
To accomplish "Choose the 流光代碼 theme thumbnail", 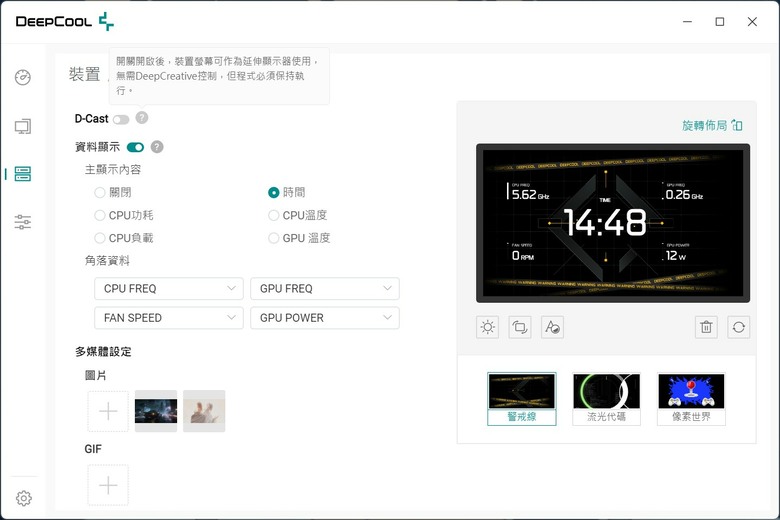I will 606,399.
